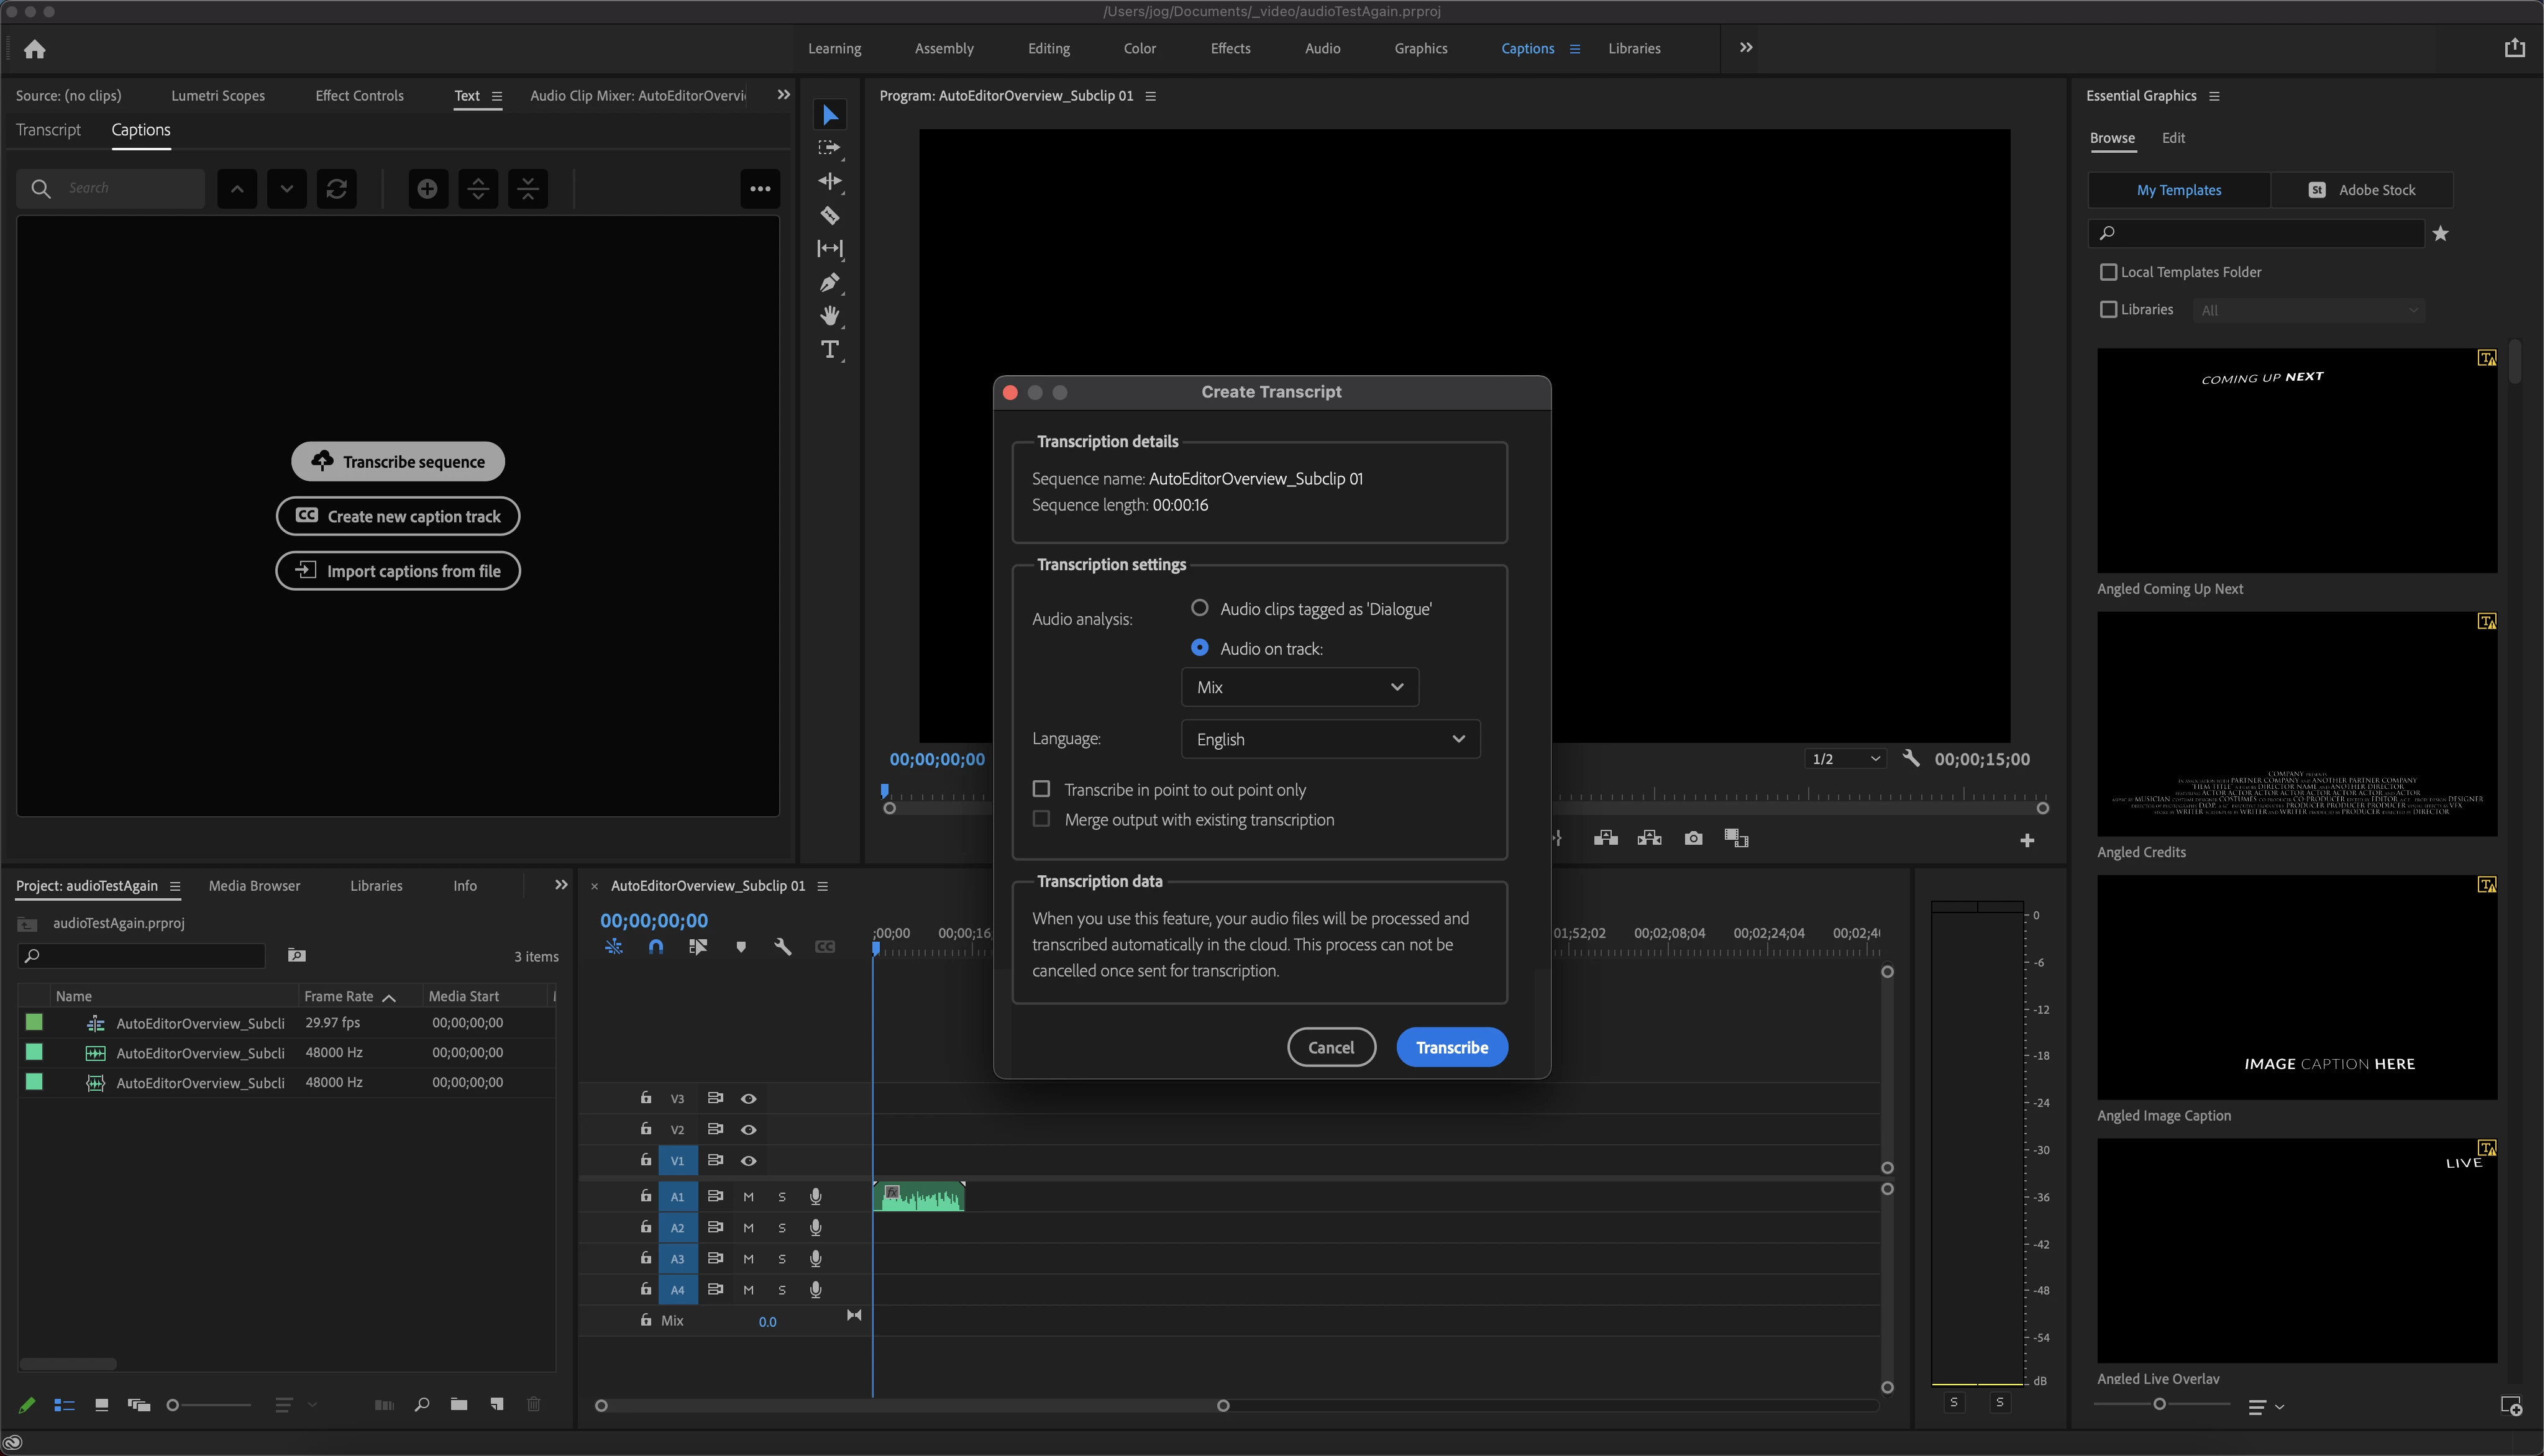
Task: Select the Razor tool
Action: coord(829,215)
